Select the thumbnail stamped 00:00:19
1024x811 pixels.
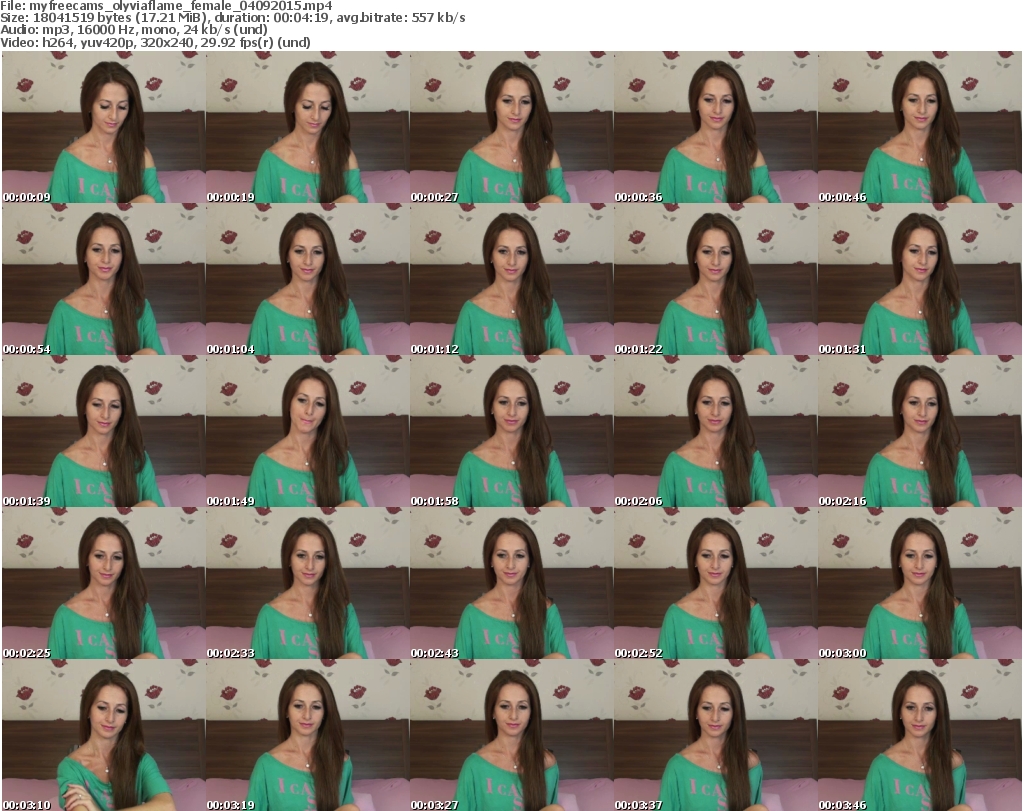pos(308,127)
